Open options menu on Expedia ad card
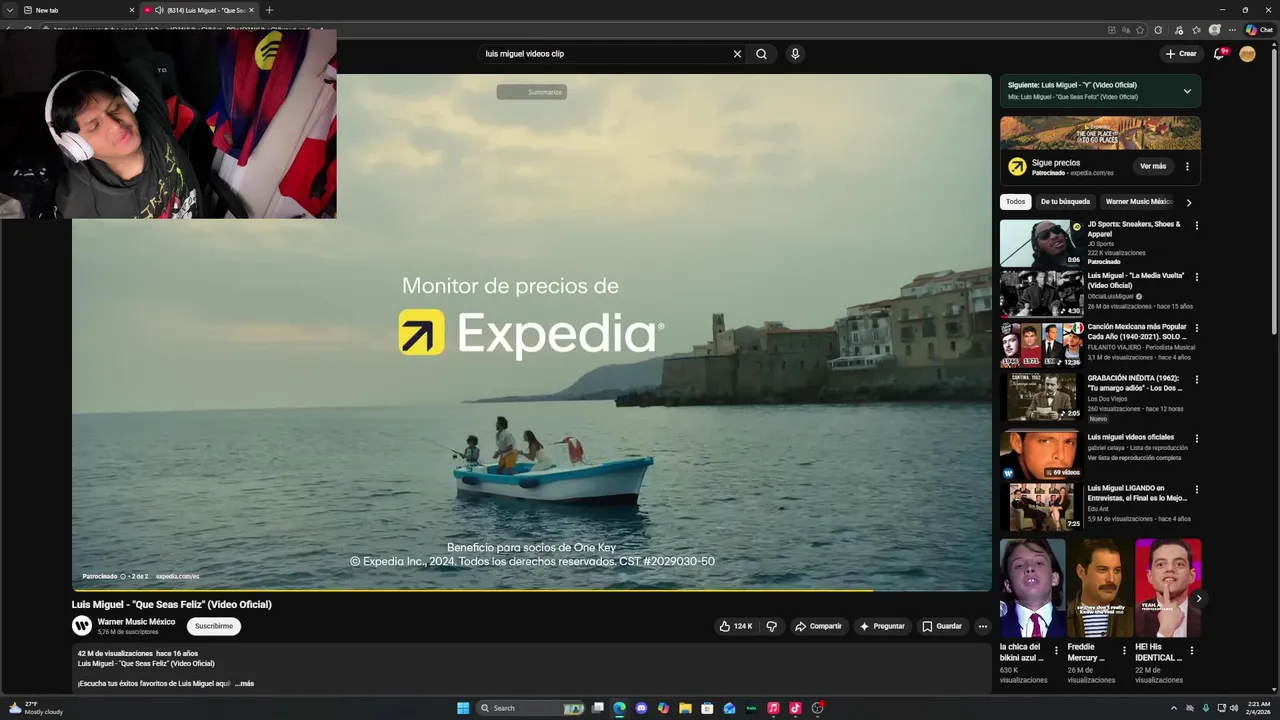1280x720 pixels. pyautogui.click(x=1187, y=167)
